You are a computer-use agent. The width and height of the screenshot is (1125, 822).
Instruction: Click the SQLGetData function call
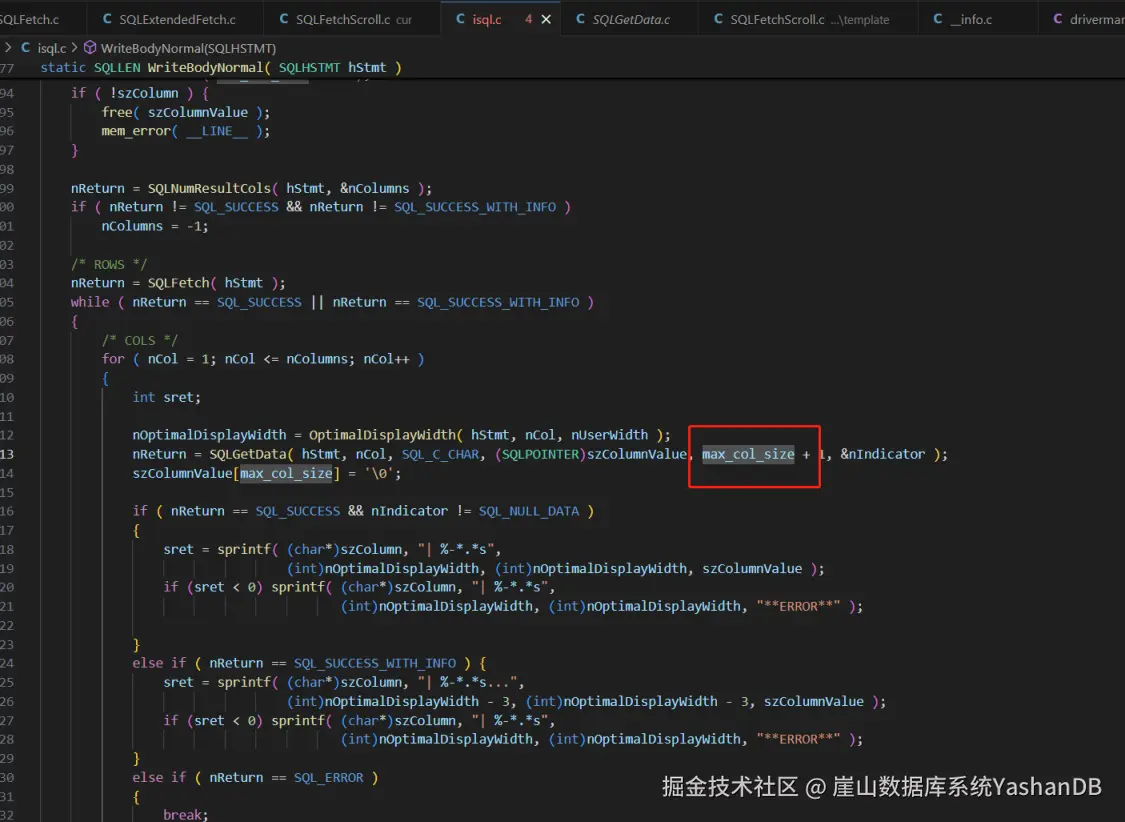(x=248, y=454)
